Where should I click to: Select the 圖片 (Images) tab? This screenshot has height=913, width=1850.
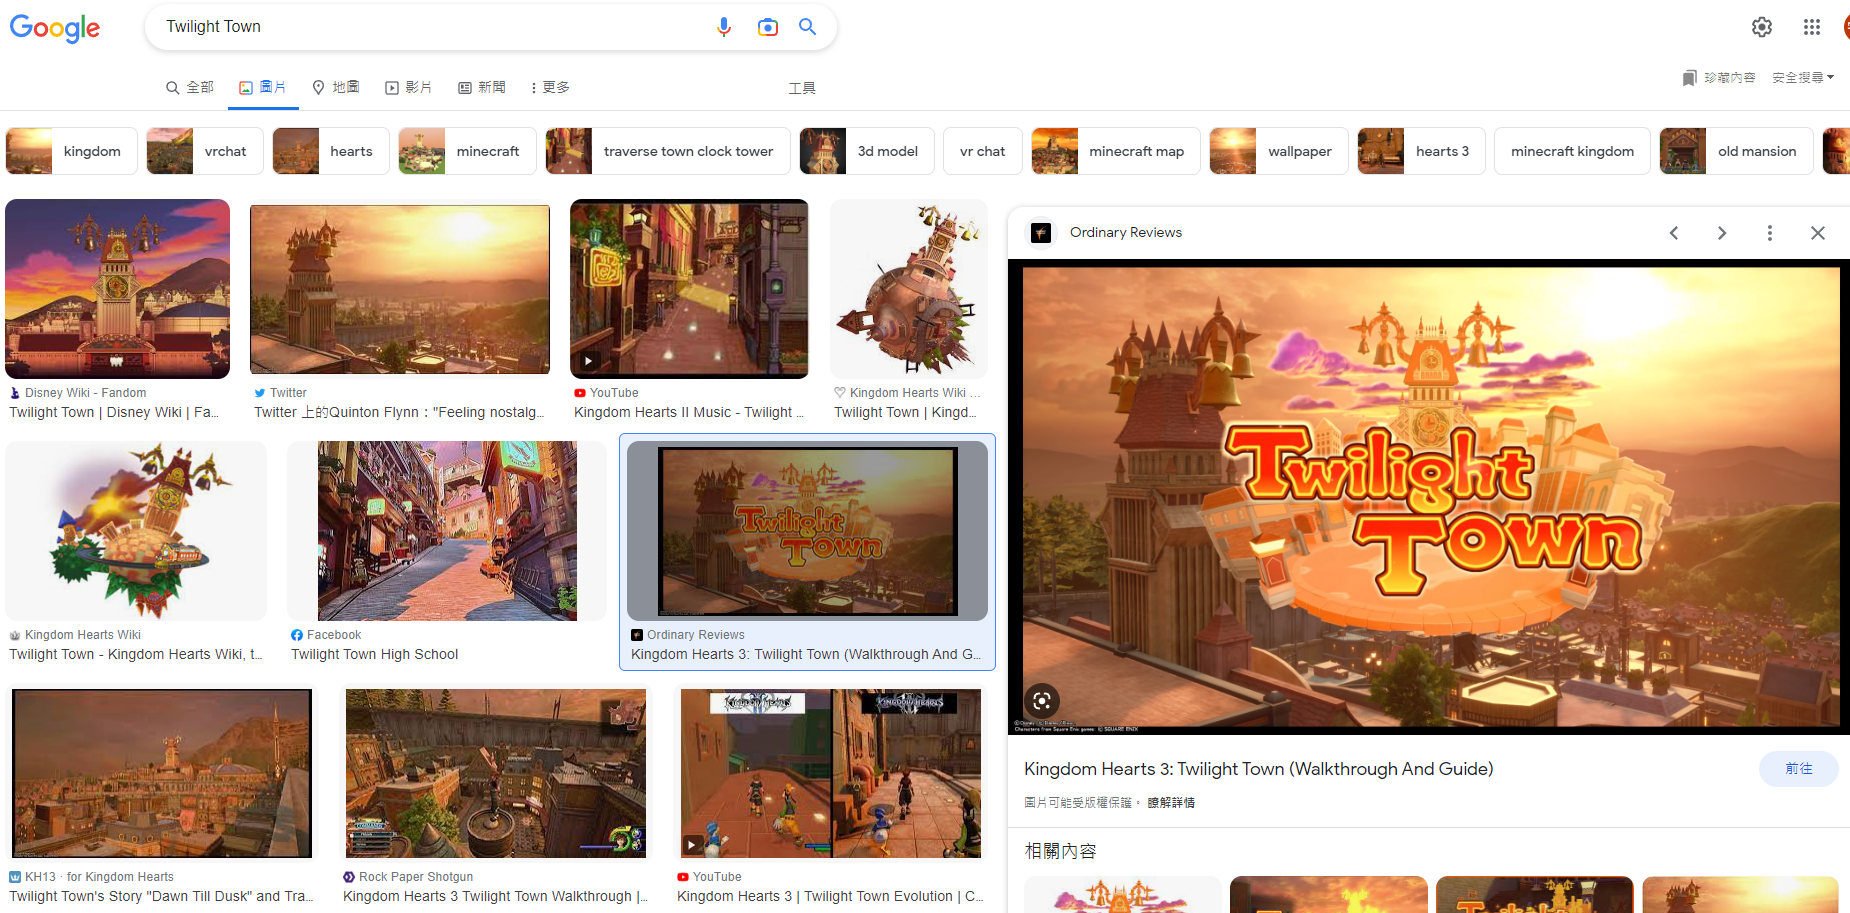point(263,88)
